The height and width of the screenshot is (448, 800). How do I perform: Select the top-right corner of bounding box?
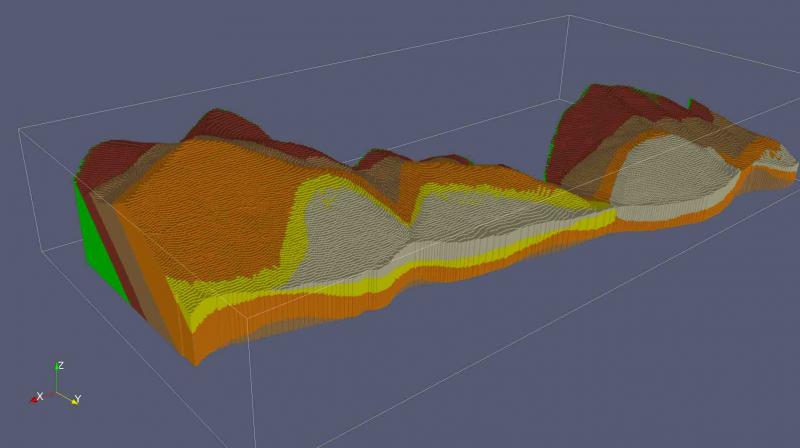tap(570, 16)
